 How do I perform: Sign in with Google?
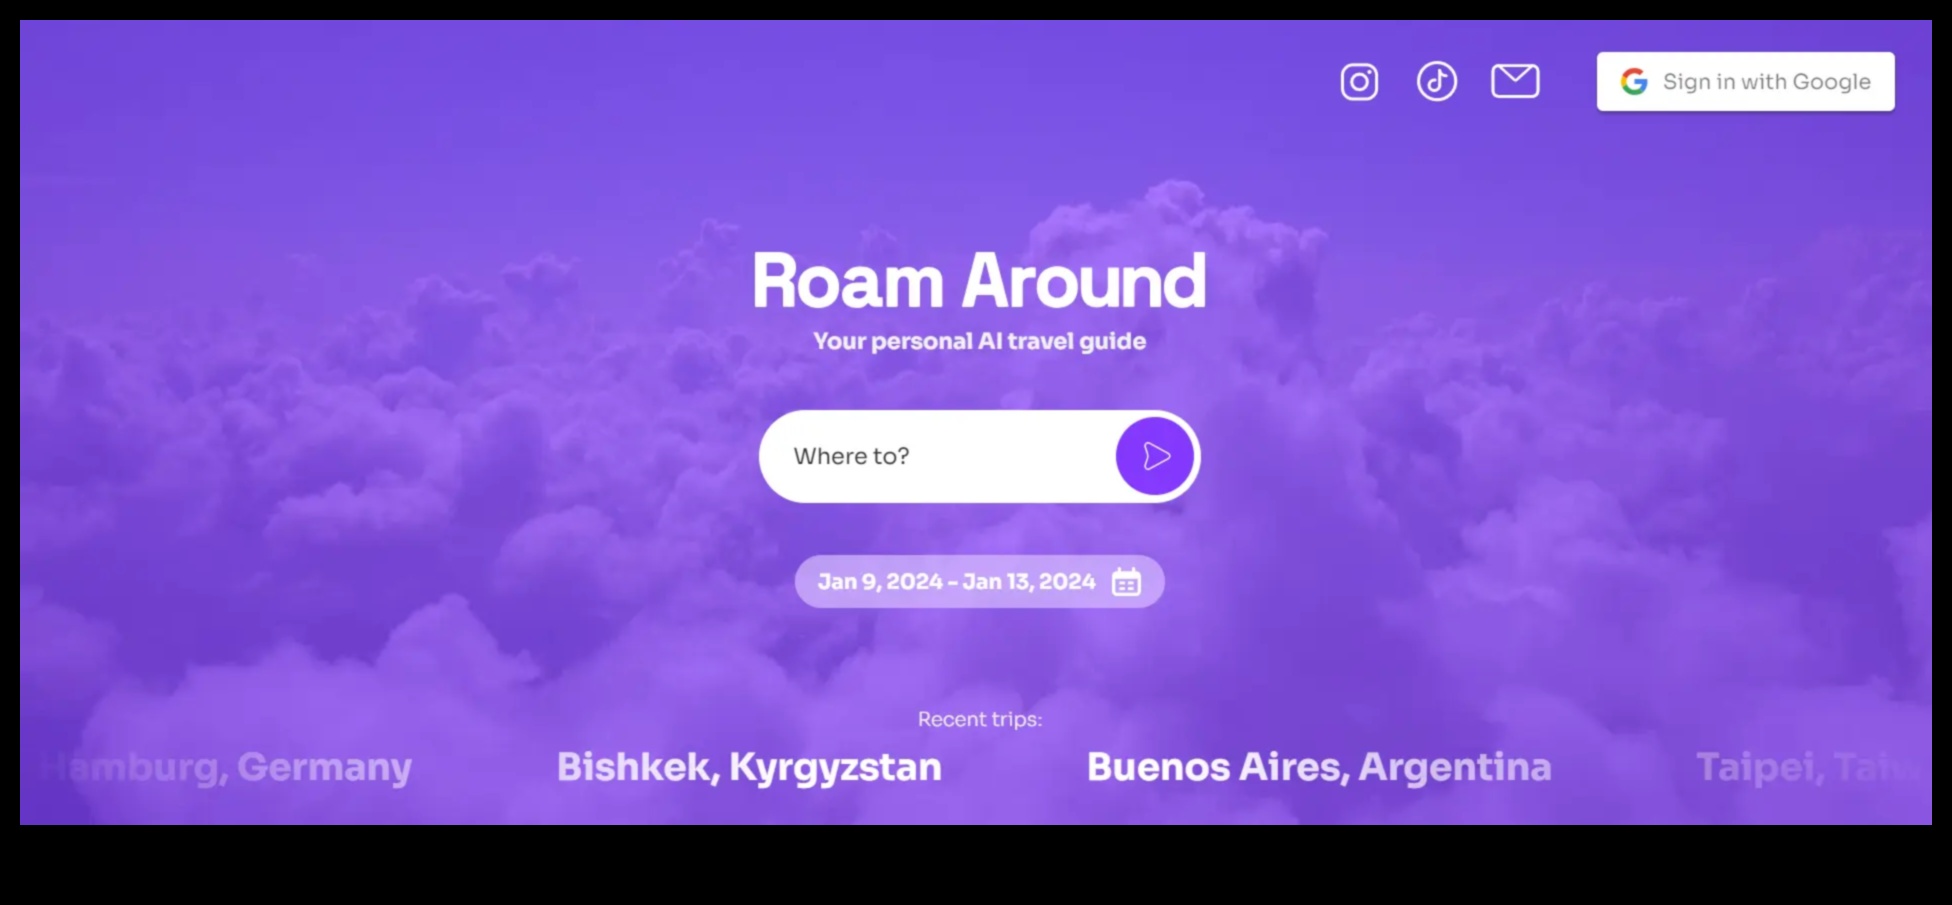click(1745, 81)
